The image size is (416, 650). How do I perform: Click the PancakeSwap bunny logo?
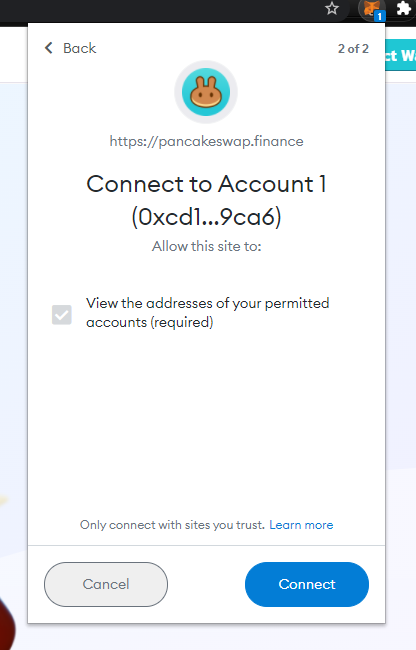pyautogui.click(x=206, y=92)
